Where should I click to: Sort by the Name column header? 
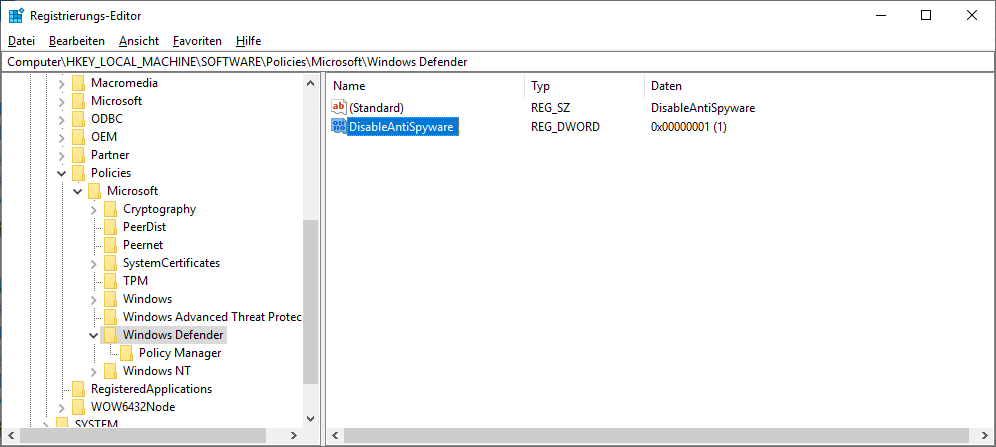pyautogui.click(x=426, y=86)
